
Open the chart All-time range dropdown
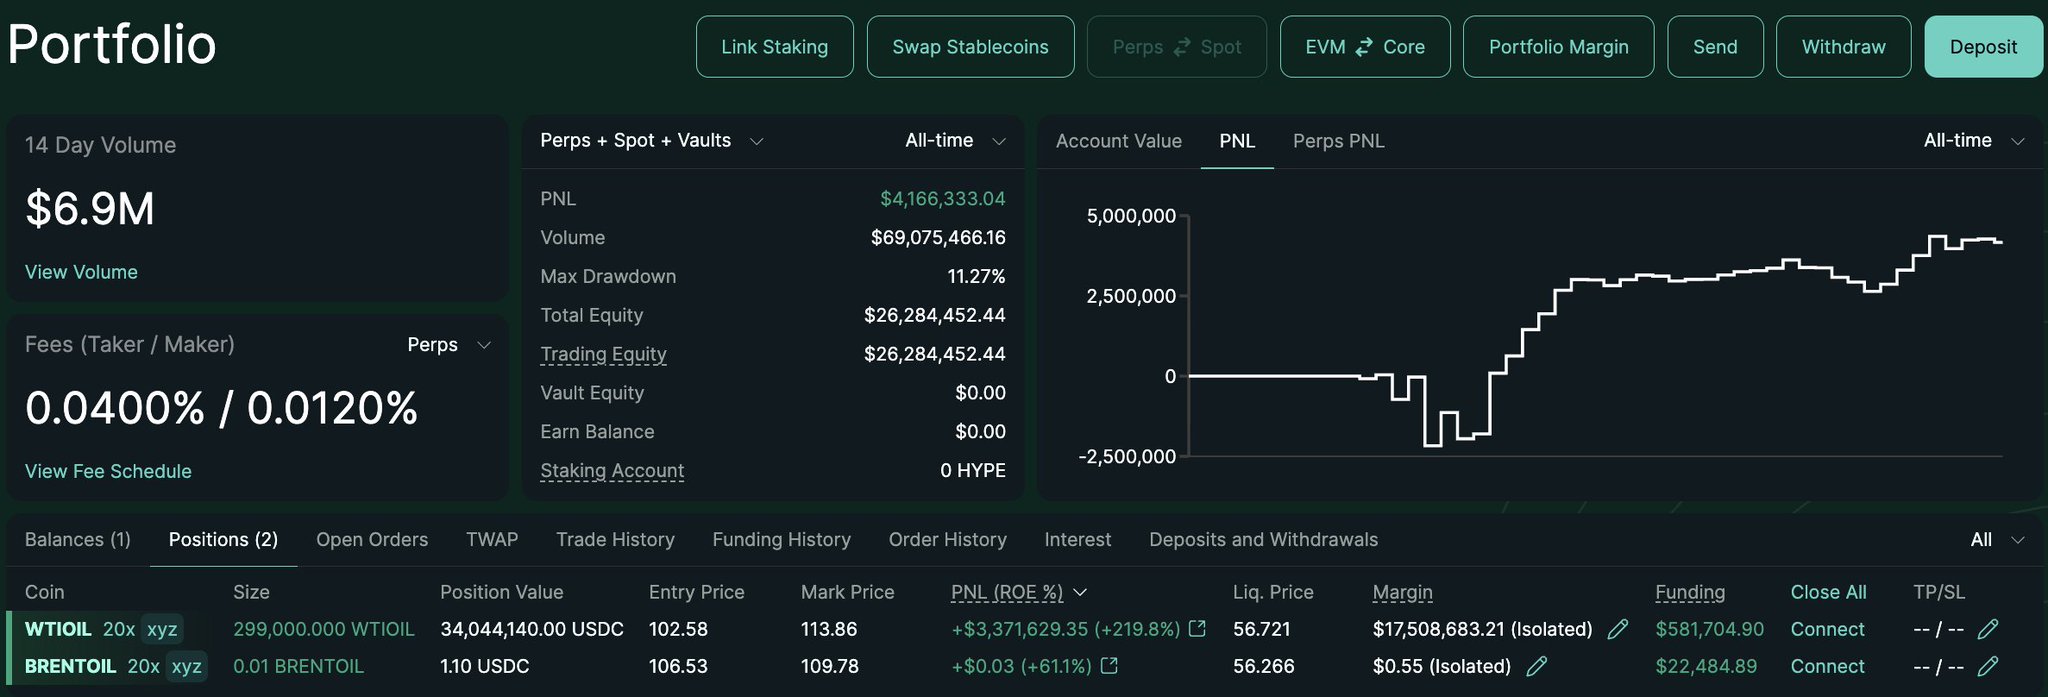click(x=1973, y=141)
